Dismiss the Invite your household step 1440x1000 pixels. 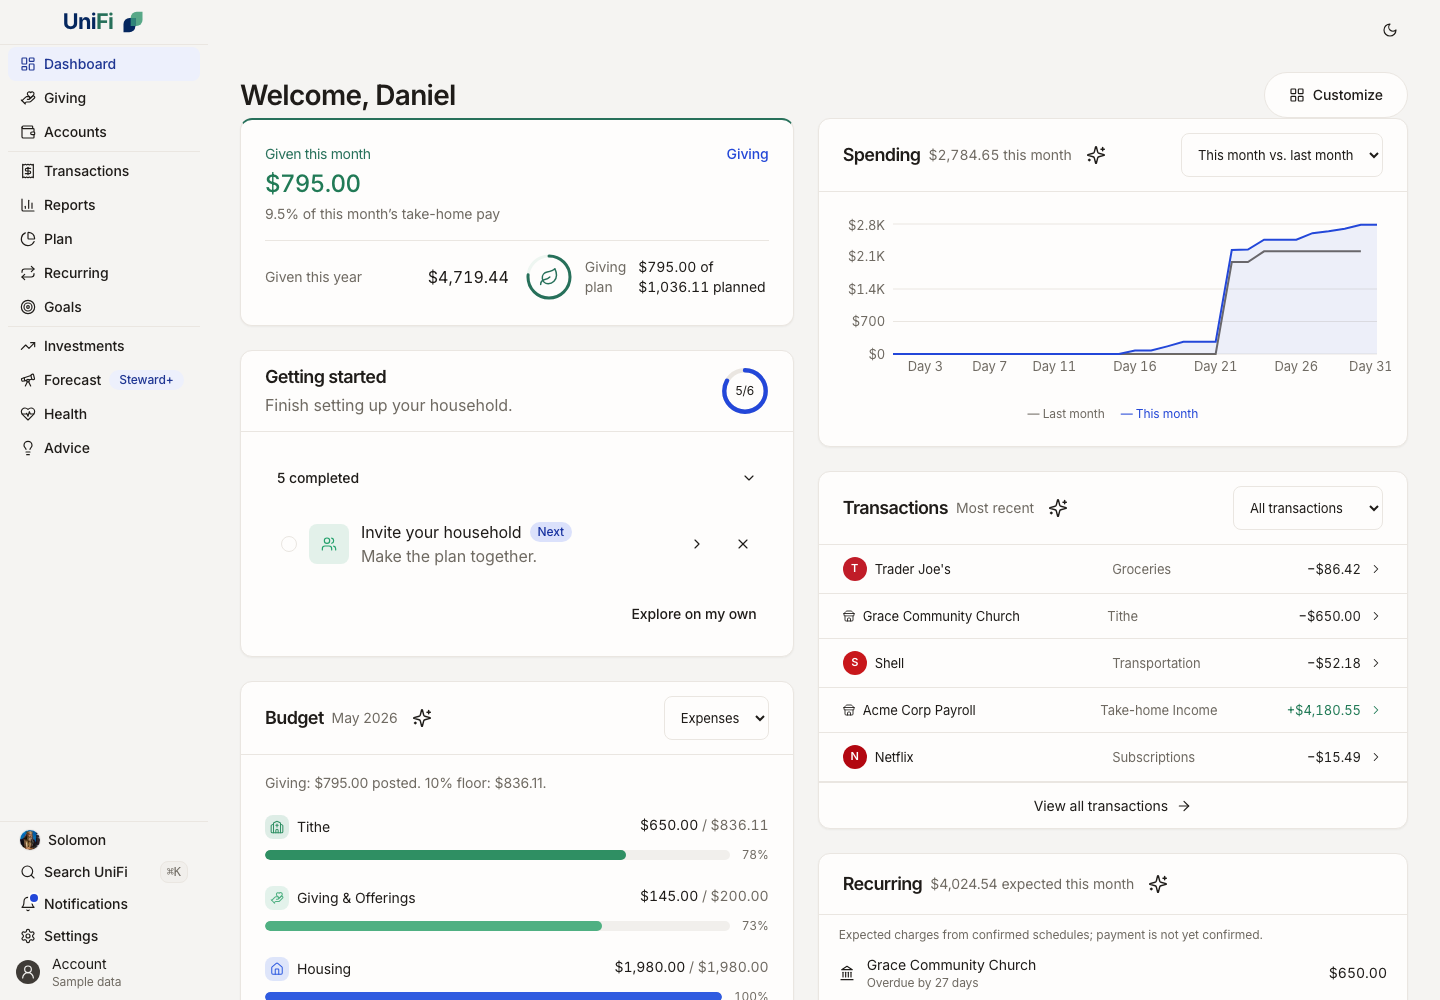click(x=743, y=544)
